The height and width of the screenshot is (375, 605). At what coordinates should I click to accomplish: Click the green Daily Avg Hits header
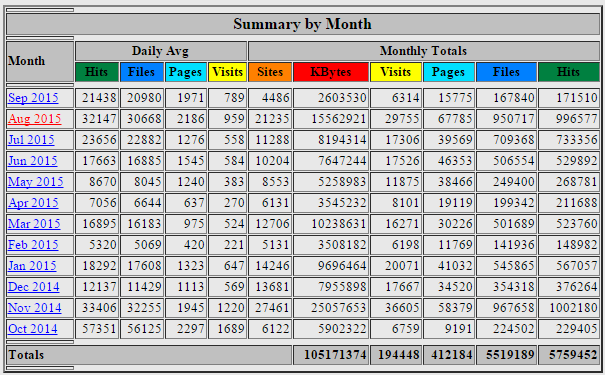97,72
